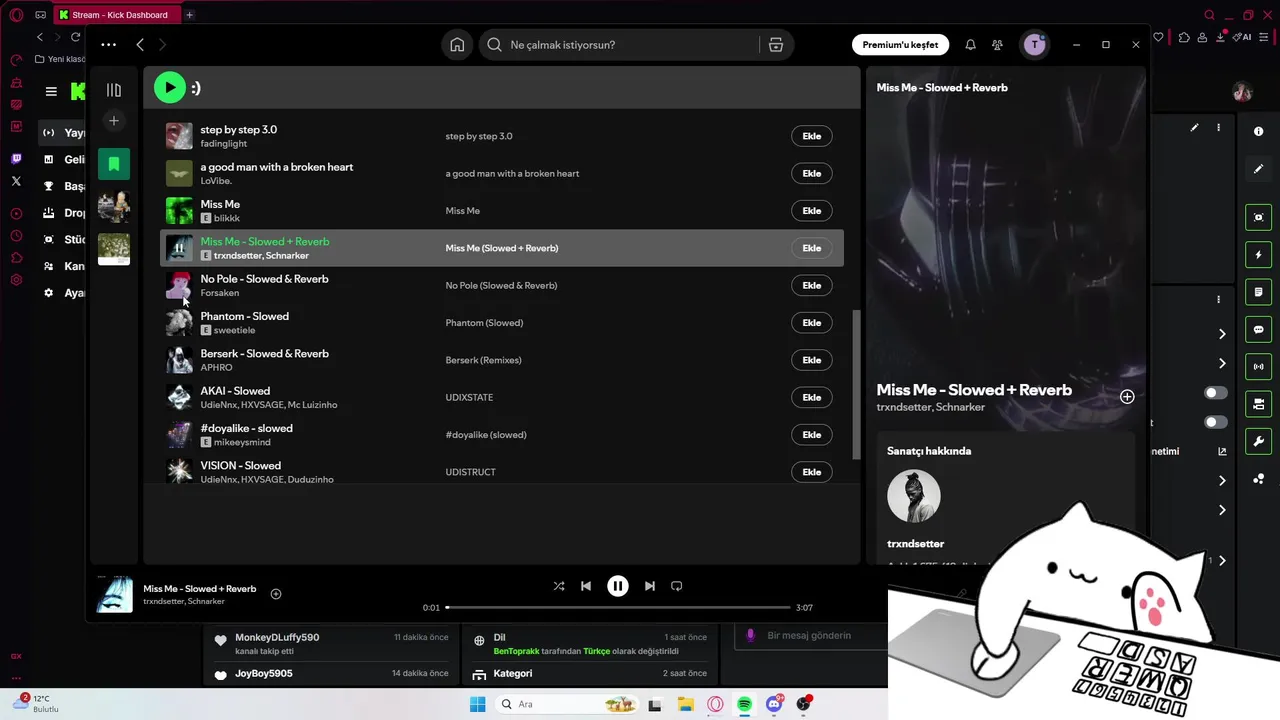The height and width of the screenshot is (720, 1280).
Task: Add 'Miss Me' by blikkk with Ekle
Action: coord(812,211)
